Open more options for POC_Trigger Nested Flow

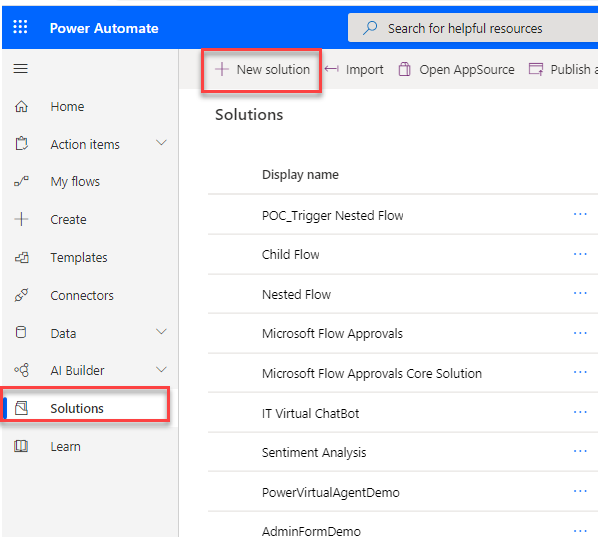(580, 214)
